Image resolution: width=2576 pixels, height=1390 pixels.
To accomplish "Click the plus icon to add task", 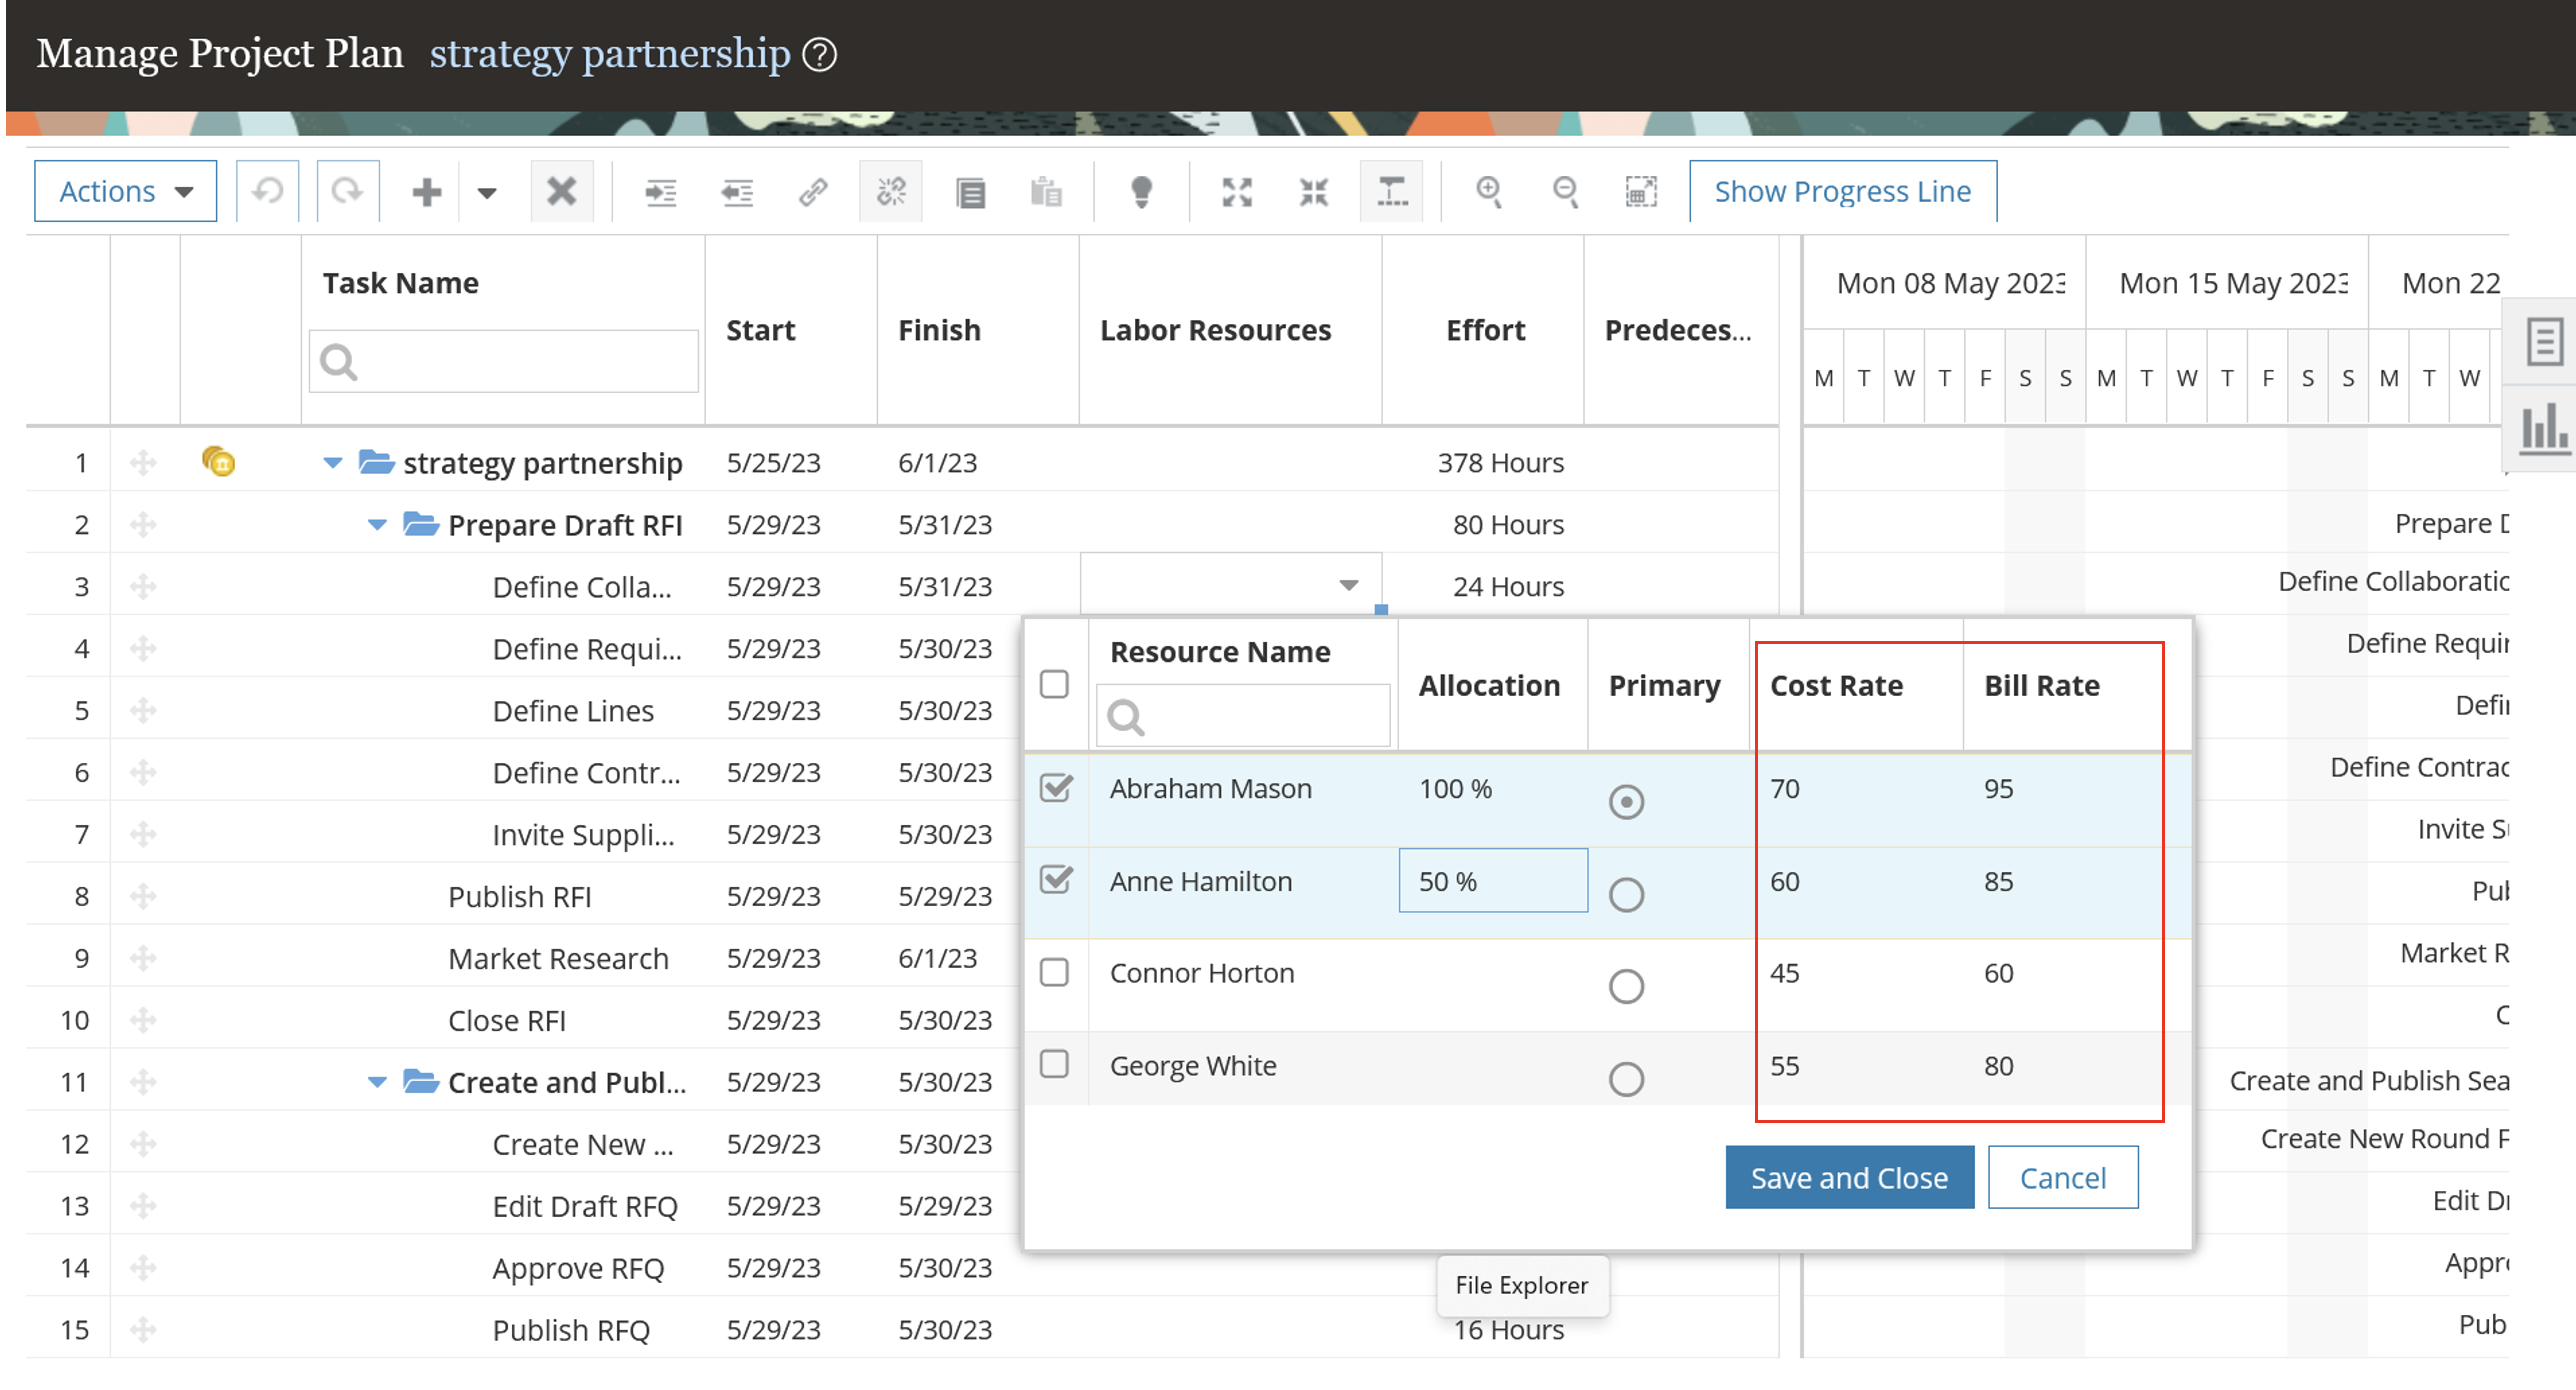I will tap(427, 191).
